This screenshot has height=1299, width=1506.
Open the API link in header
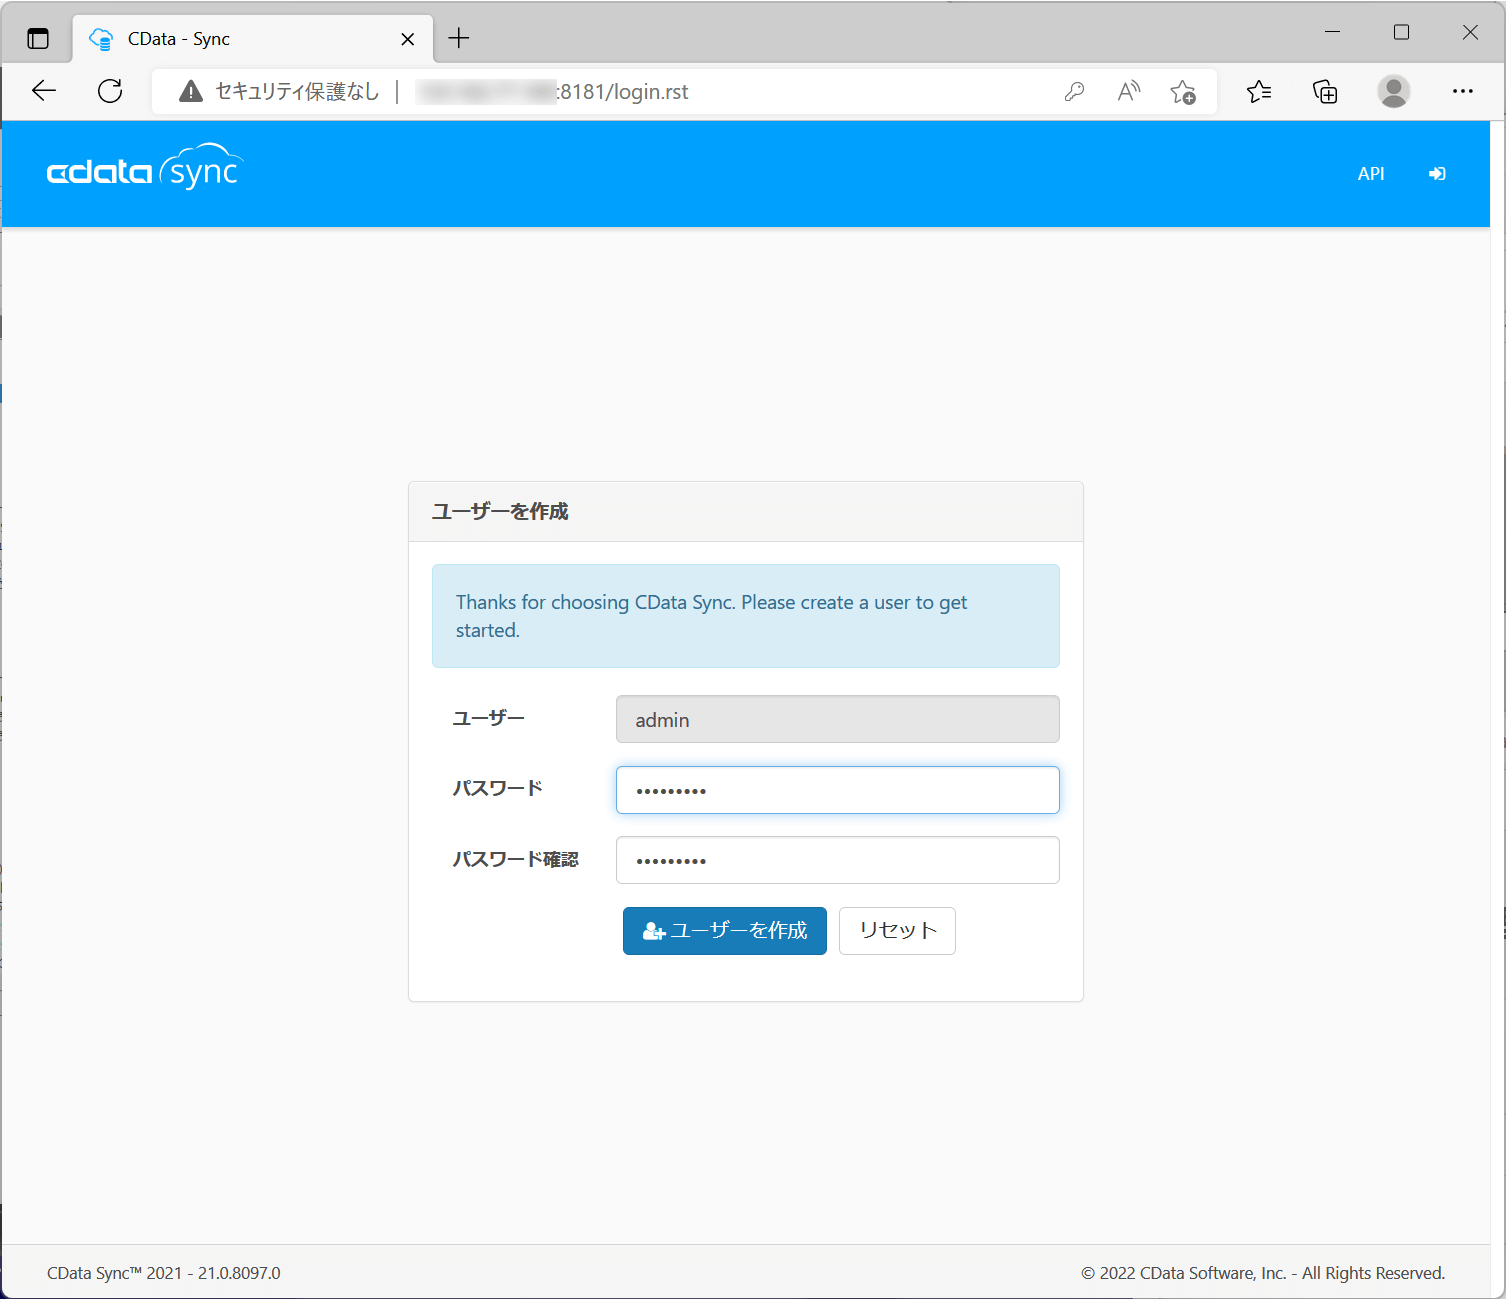click(1371, 174)
